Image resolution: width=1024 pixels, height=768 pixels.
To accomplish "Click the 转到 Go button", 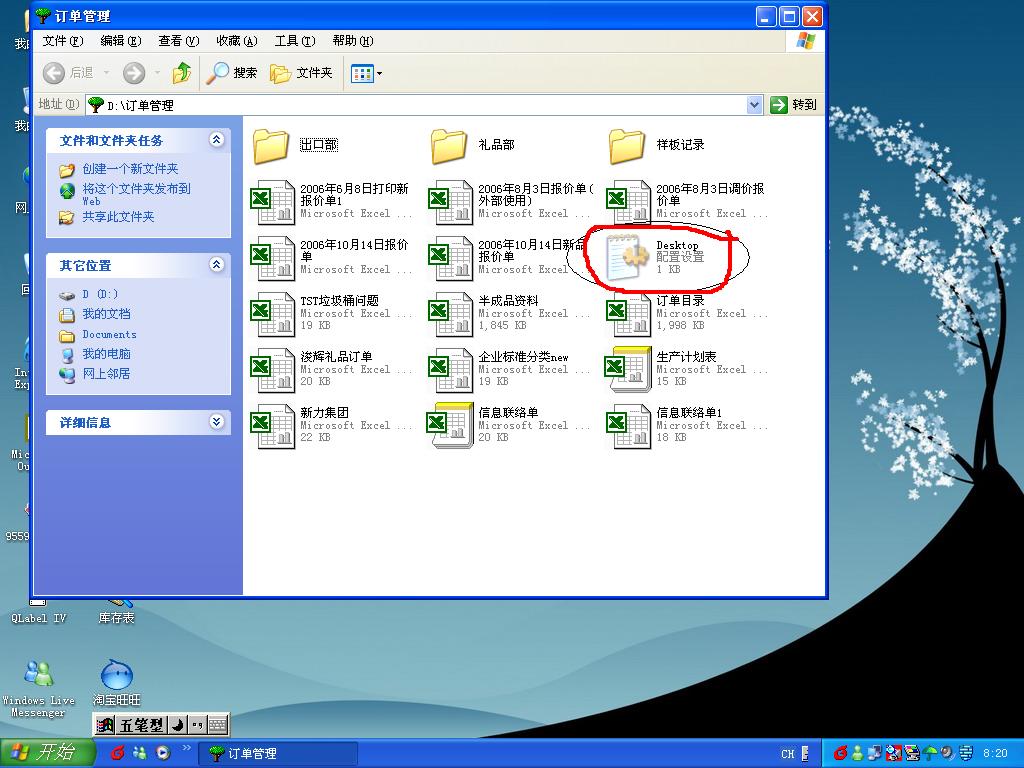I will tap(793, 104).
